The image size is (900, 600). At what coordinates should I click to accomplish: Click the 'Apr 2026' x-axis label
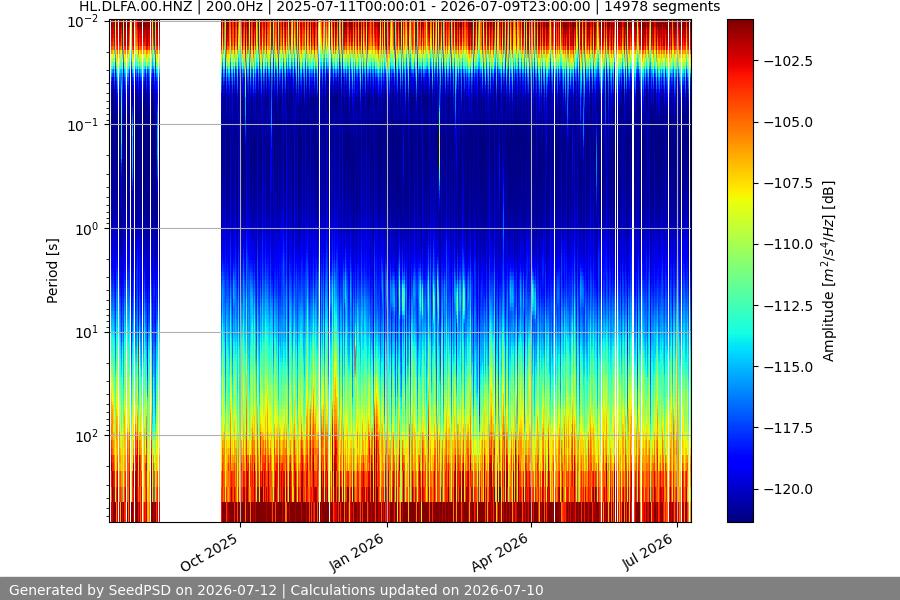click(x=500, y=552)
